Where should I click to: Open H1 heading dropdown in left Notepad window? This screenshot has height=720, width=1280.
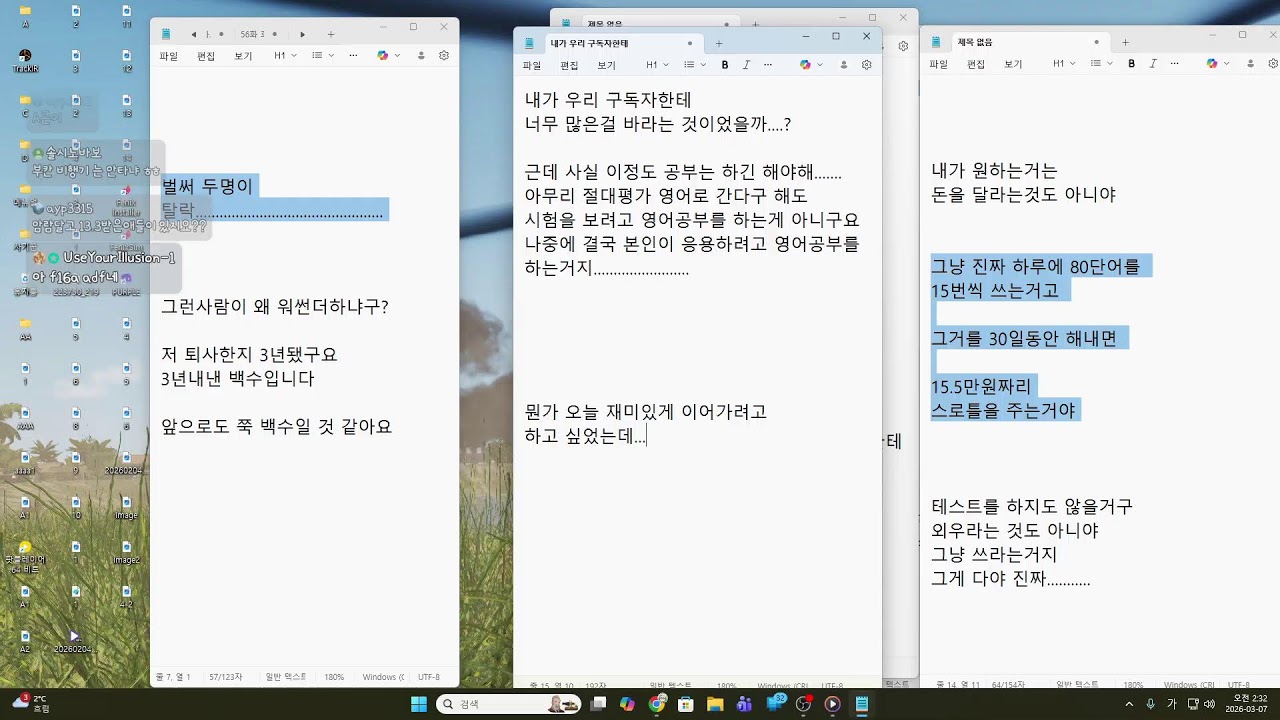click(285, 56)
